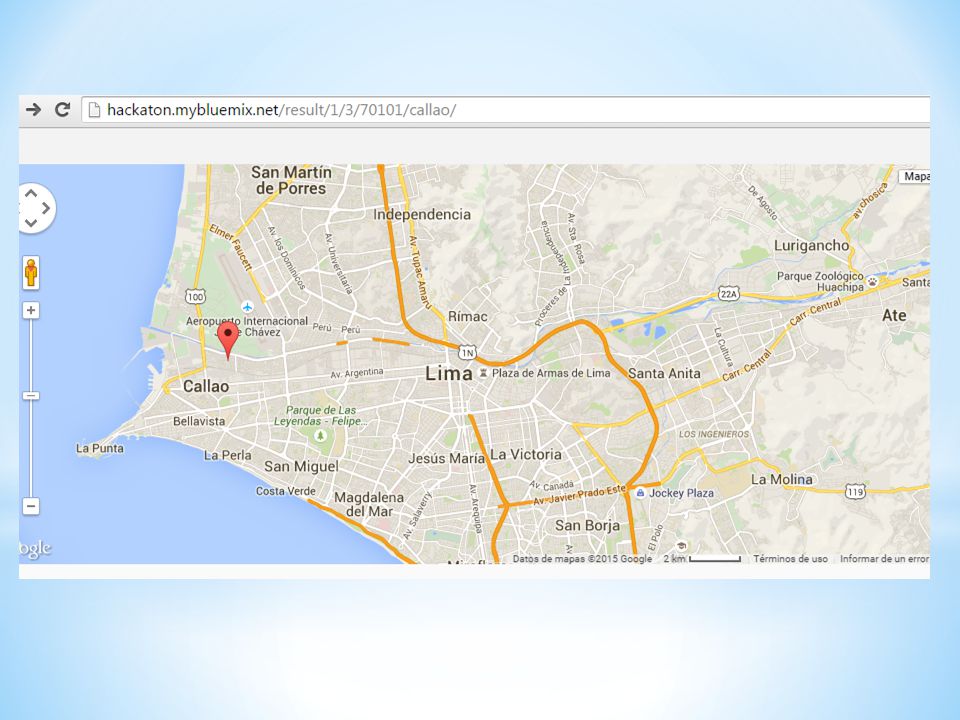This screenshot has height=720, width=960.
Task: Click the Ate district label
Action: [x=894, y=315]
